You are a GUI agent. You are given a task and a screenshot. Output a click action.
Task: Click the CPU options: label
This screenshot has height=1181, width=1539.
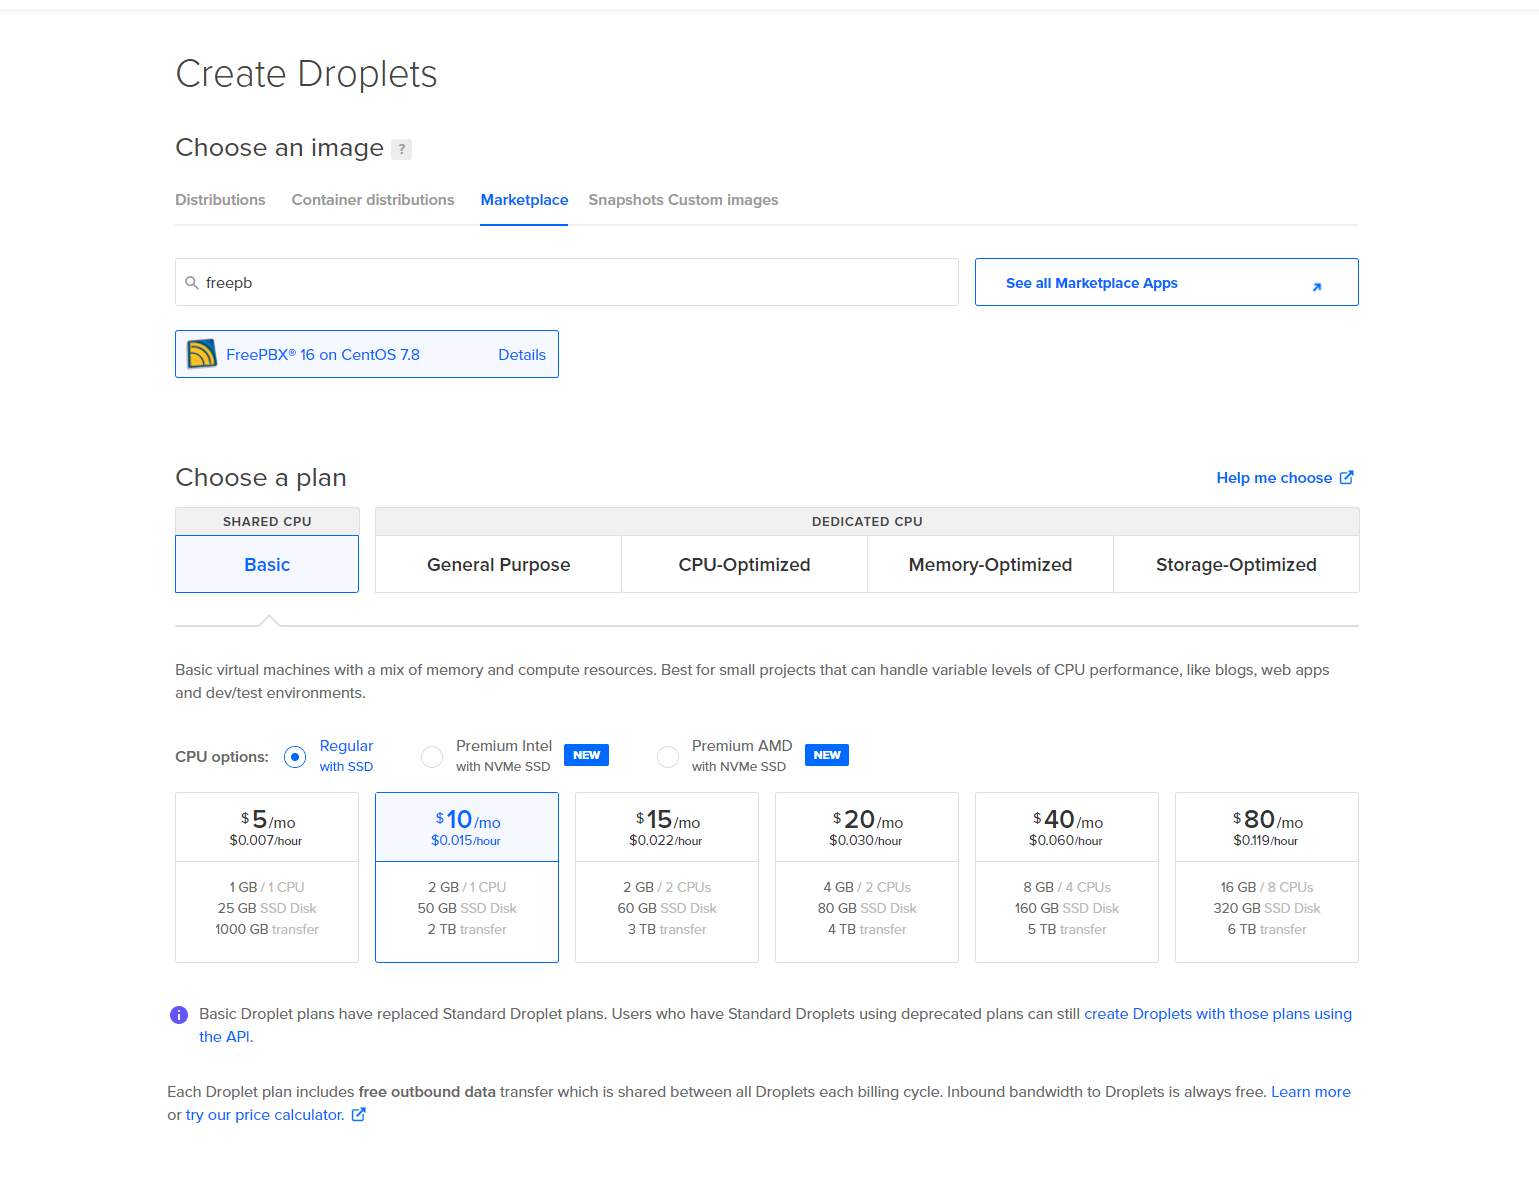(x=222, y=756)
